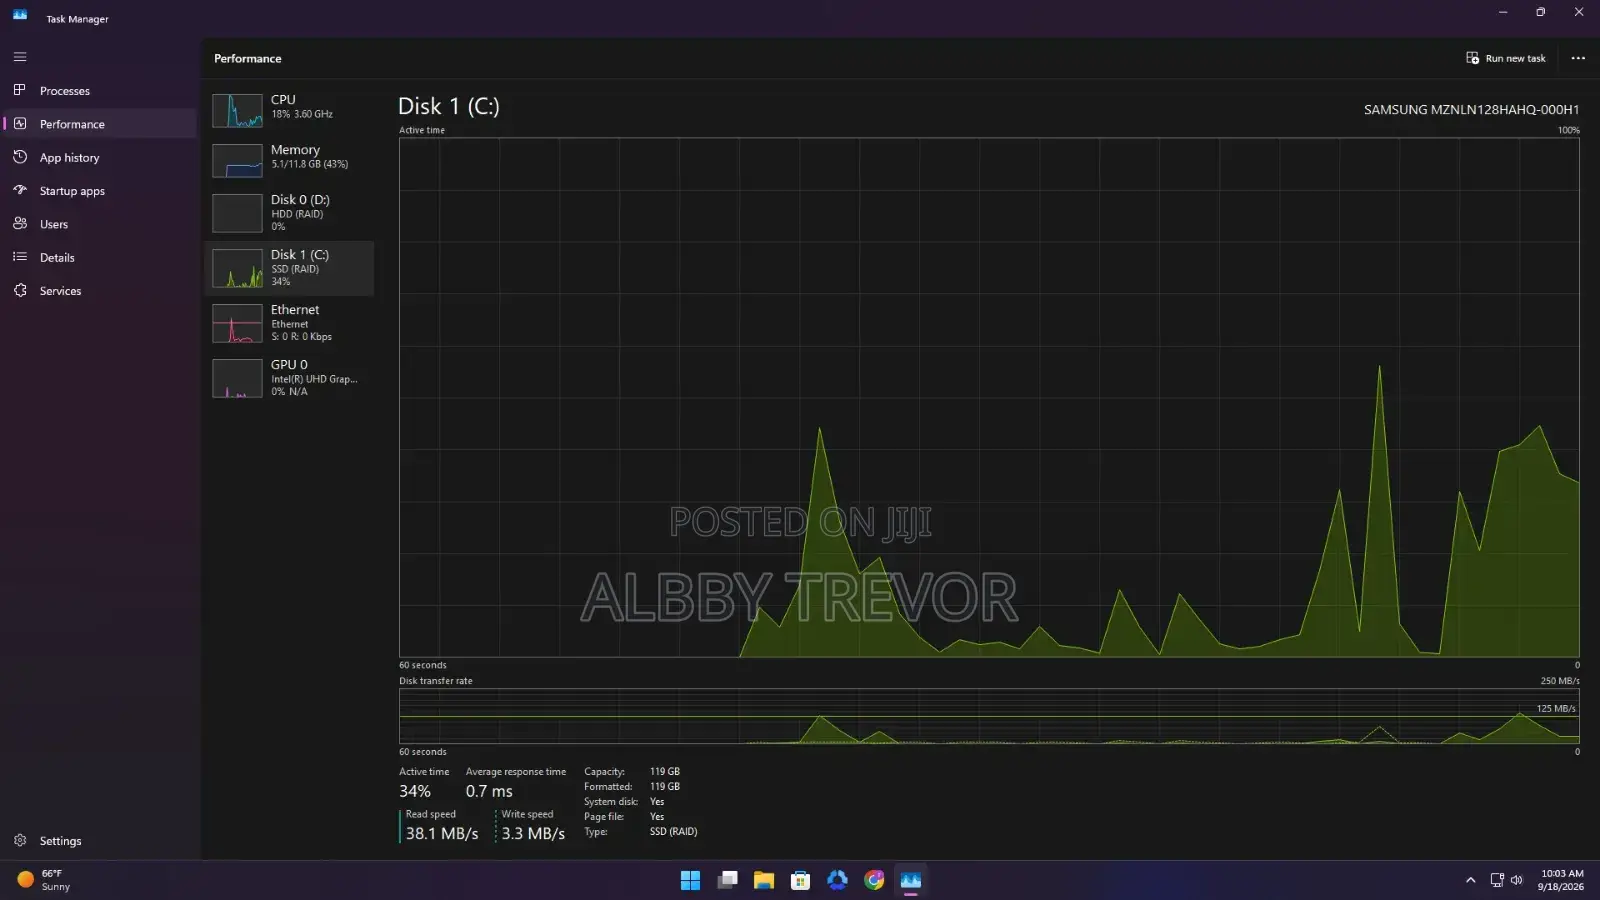Click the Task Manager taskbar icon
Screen dimensions: 1600x900
pyautogui.click(x=910, y=880)
